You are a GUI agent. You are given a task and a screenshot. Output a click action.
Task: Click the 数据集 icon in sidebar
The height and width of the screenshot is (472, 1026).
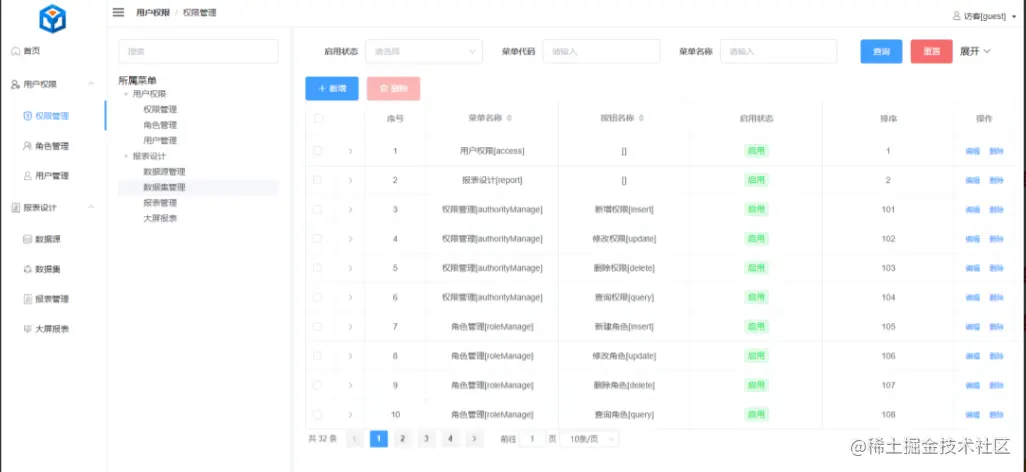coord(27,269)
